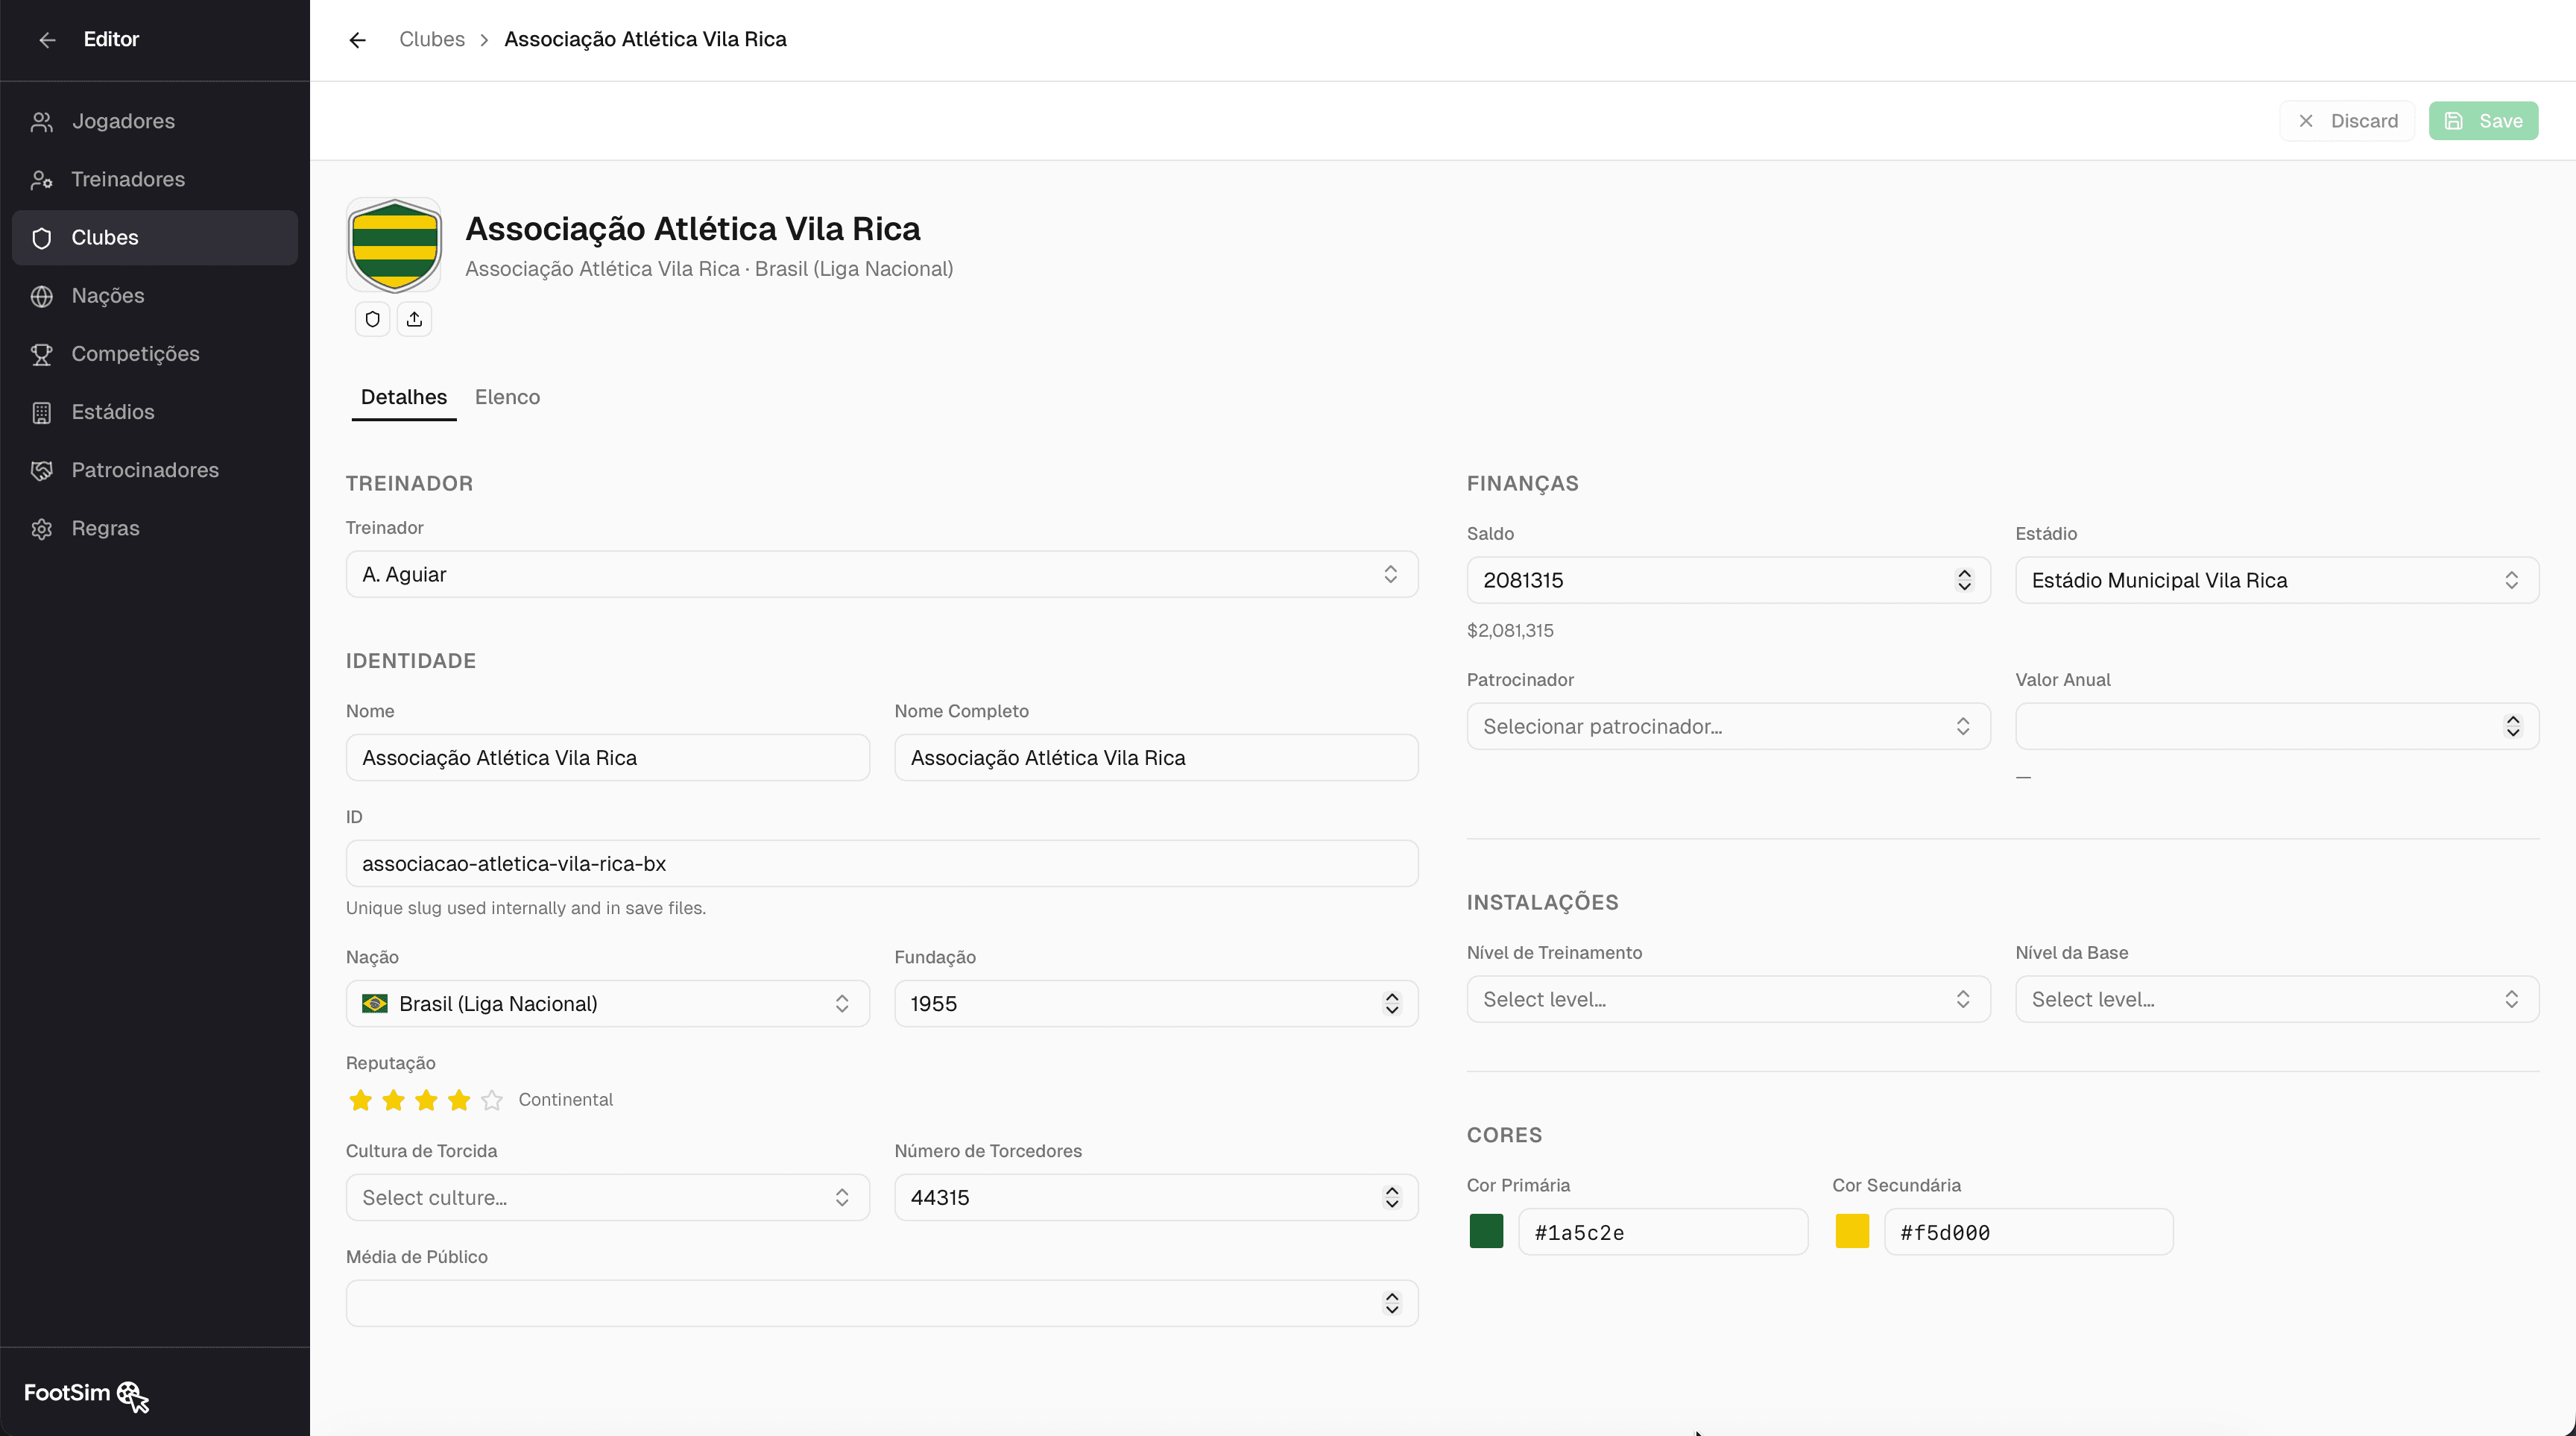Open the Nível de Treinamento level selector
The height and width of the screenshot is (1436, 2576).
(1728, 999)
